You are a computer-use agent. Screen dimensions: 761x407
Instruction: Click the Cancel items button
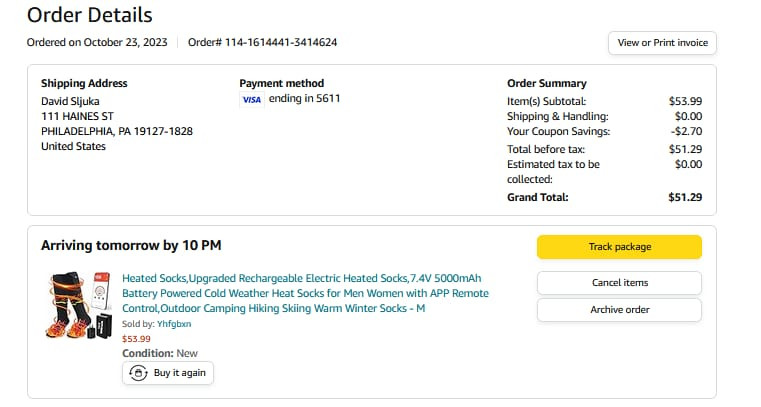[x=619, y=283]
